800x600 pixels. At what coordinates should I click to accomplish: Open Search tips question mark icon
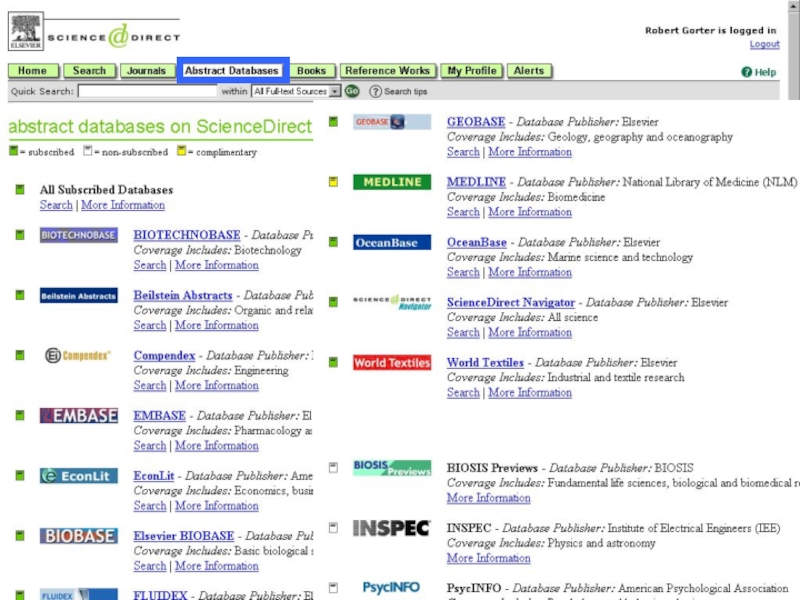coord(375,91)
